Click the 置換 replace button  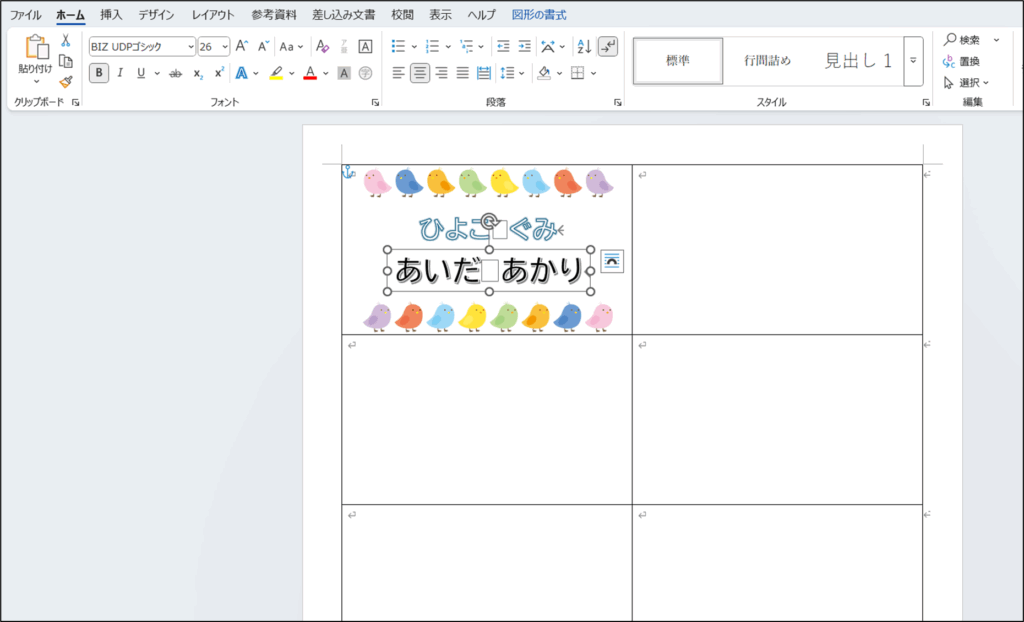961,61
